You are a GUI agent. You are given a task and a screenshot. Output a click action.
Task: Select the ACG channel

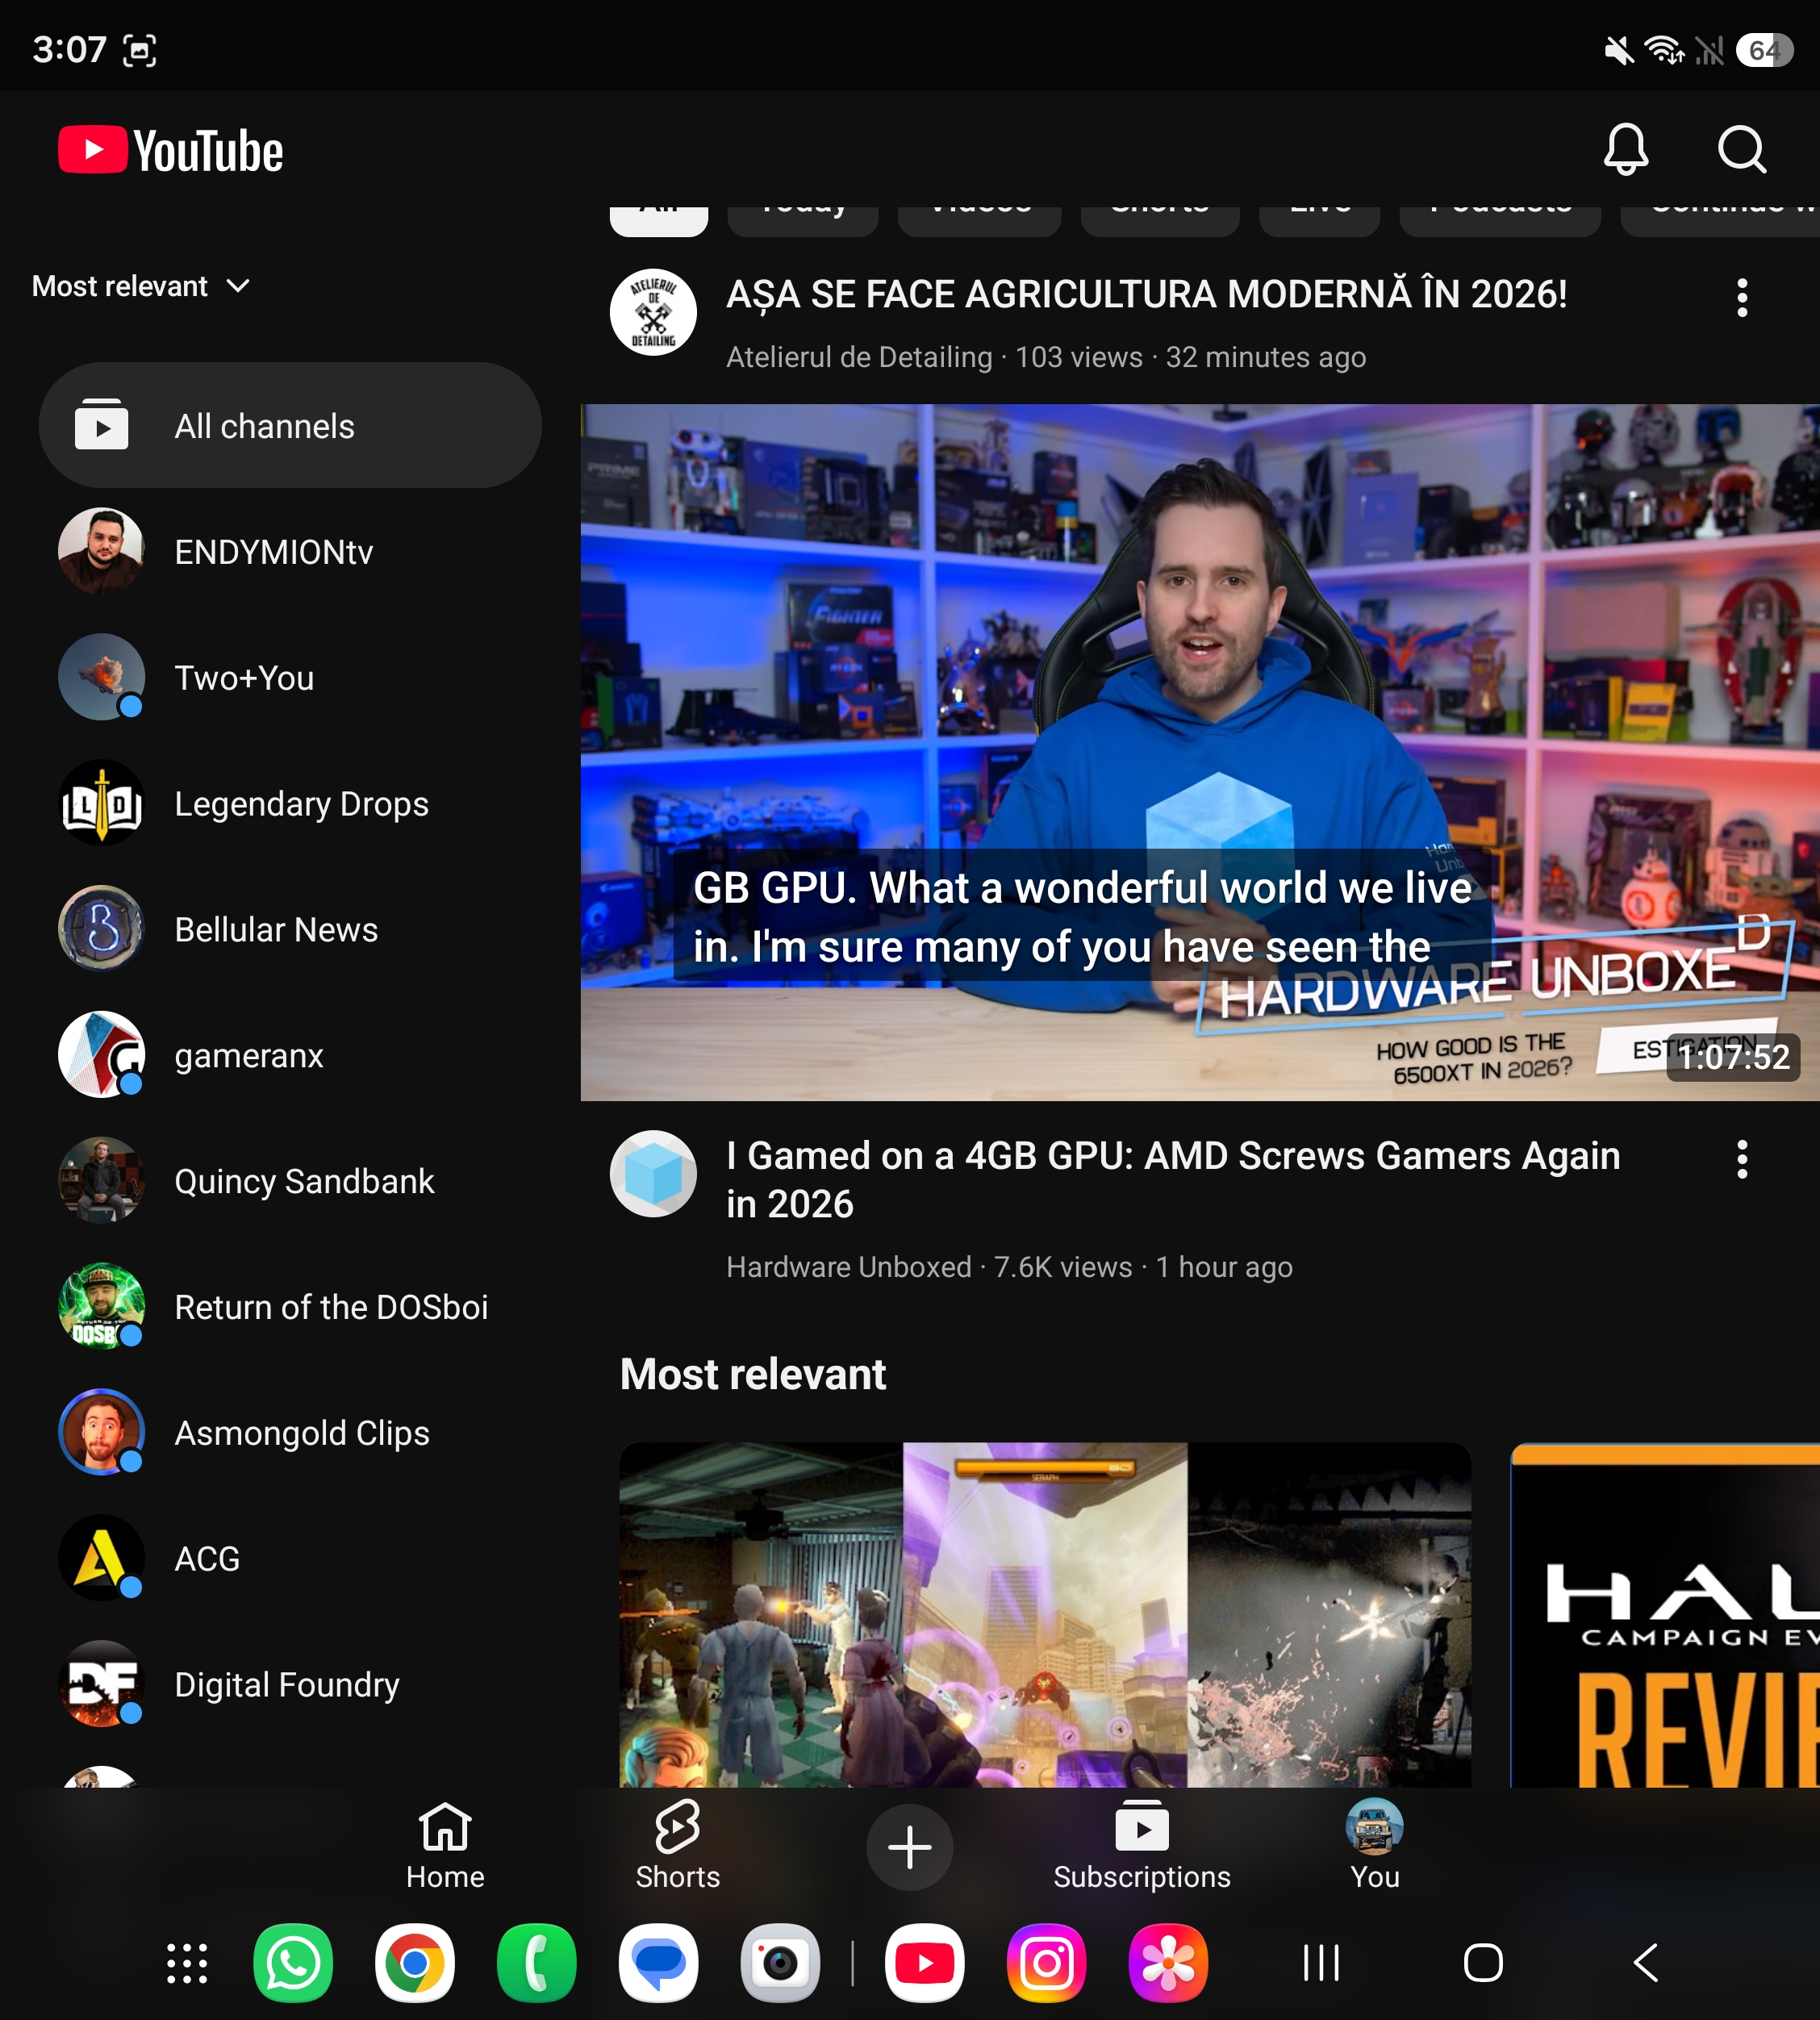[x=290, y=1558]
